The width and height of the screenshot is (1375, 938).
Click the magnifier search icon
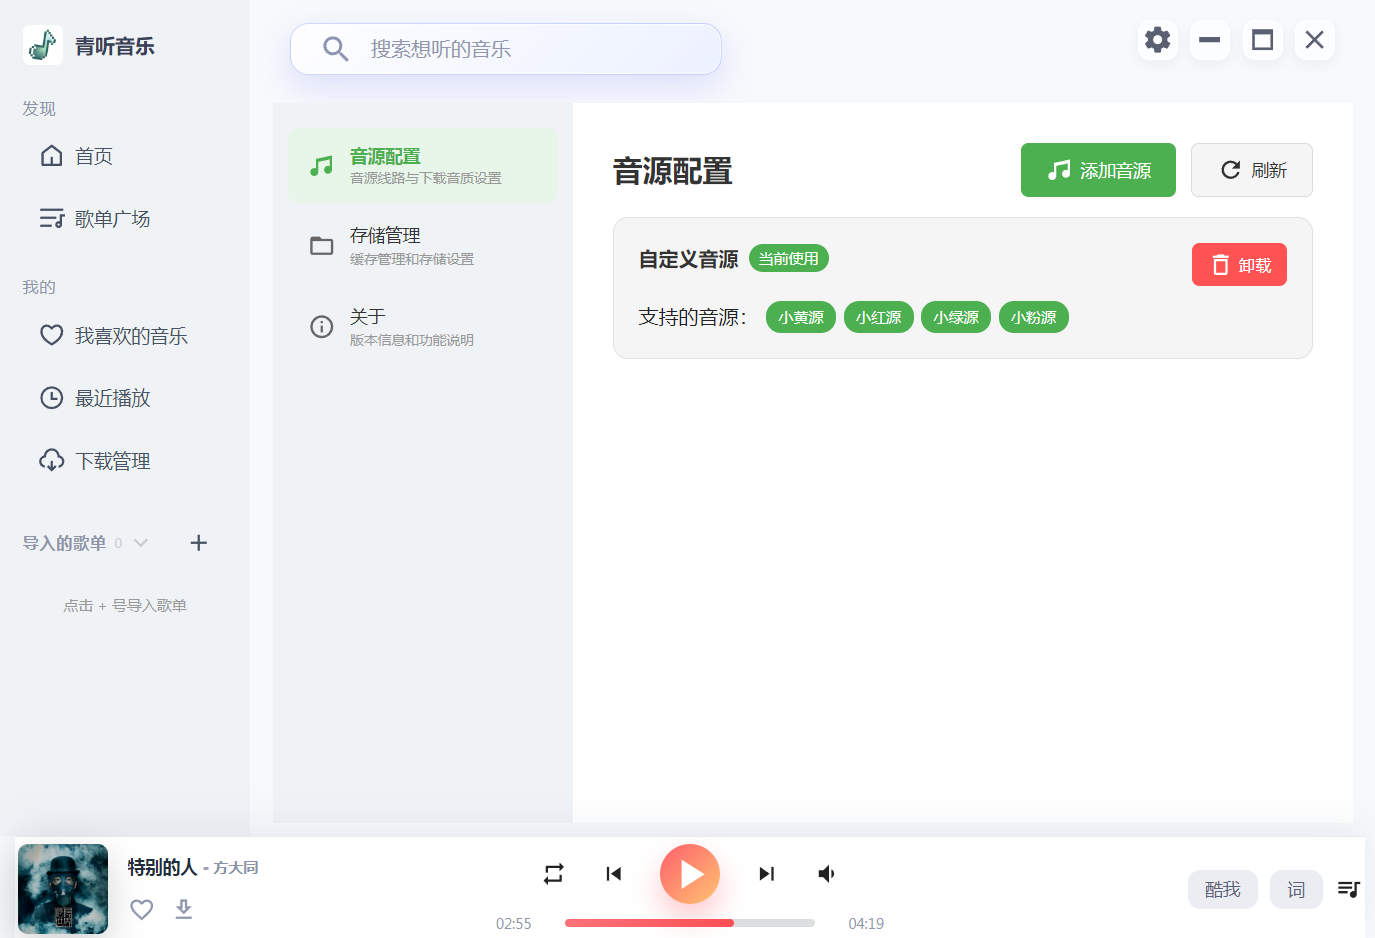click(335, 49)
